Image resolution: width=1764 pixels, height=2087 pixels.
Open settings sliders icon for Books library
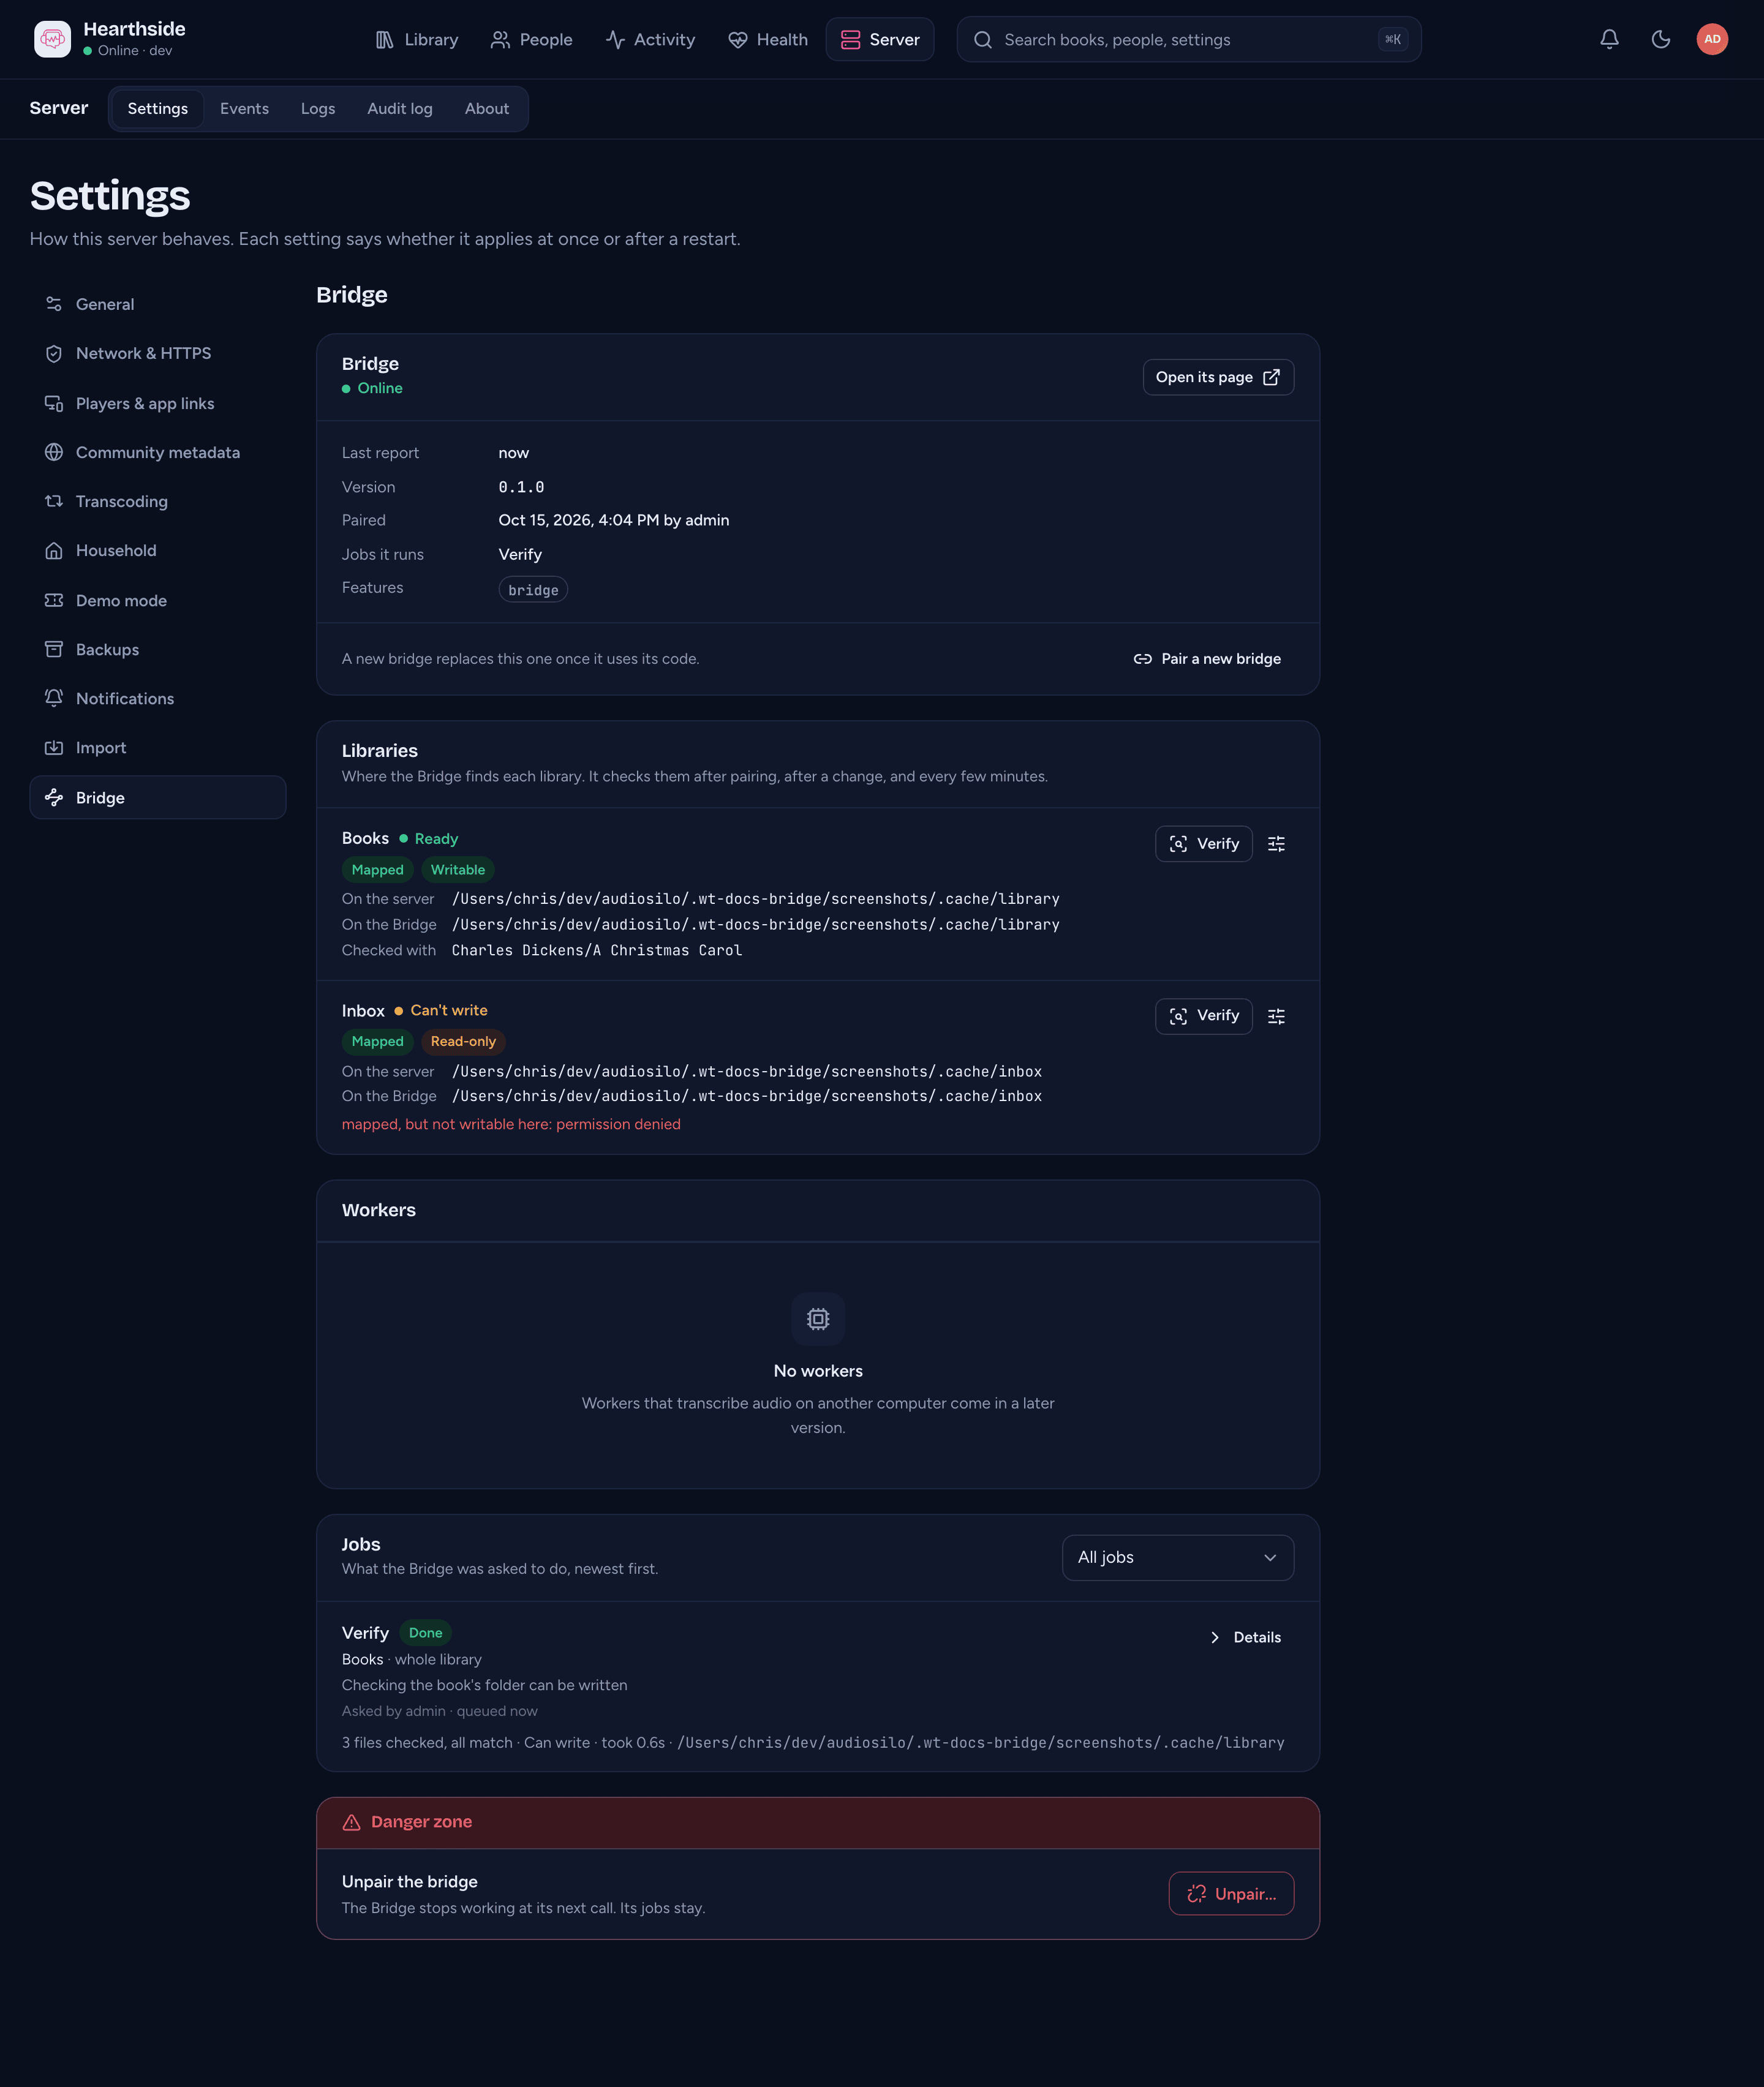click(1276, 844)
